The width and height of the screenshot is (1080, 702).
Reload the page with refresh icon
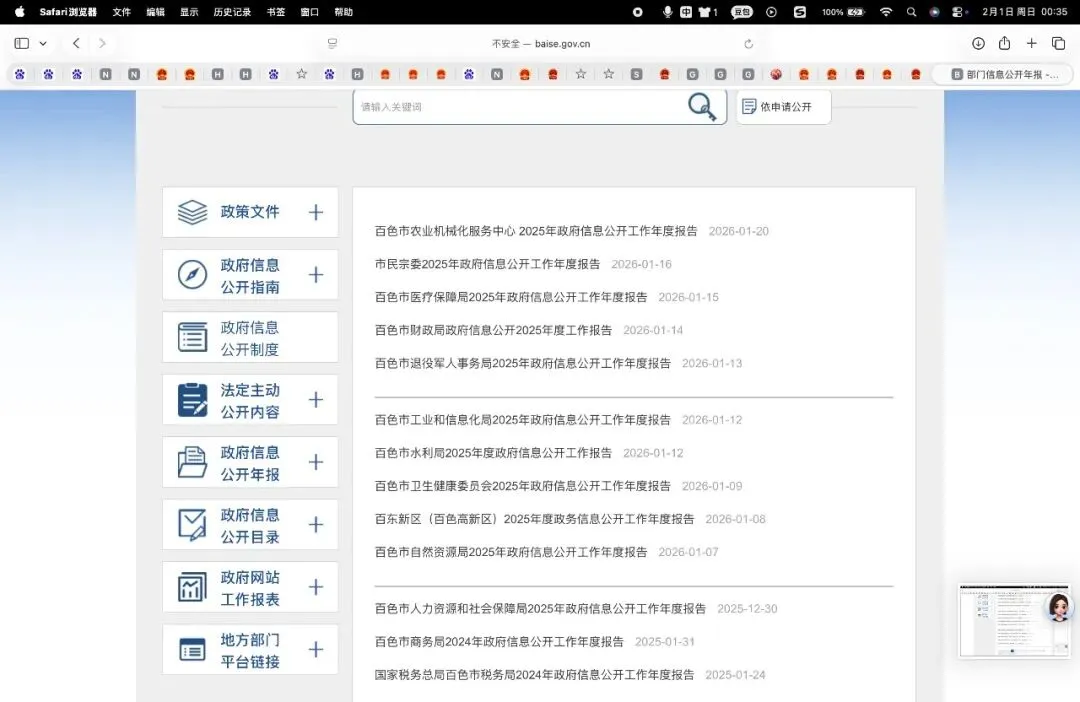click(x=748, y=44)
